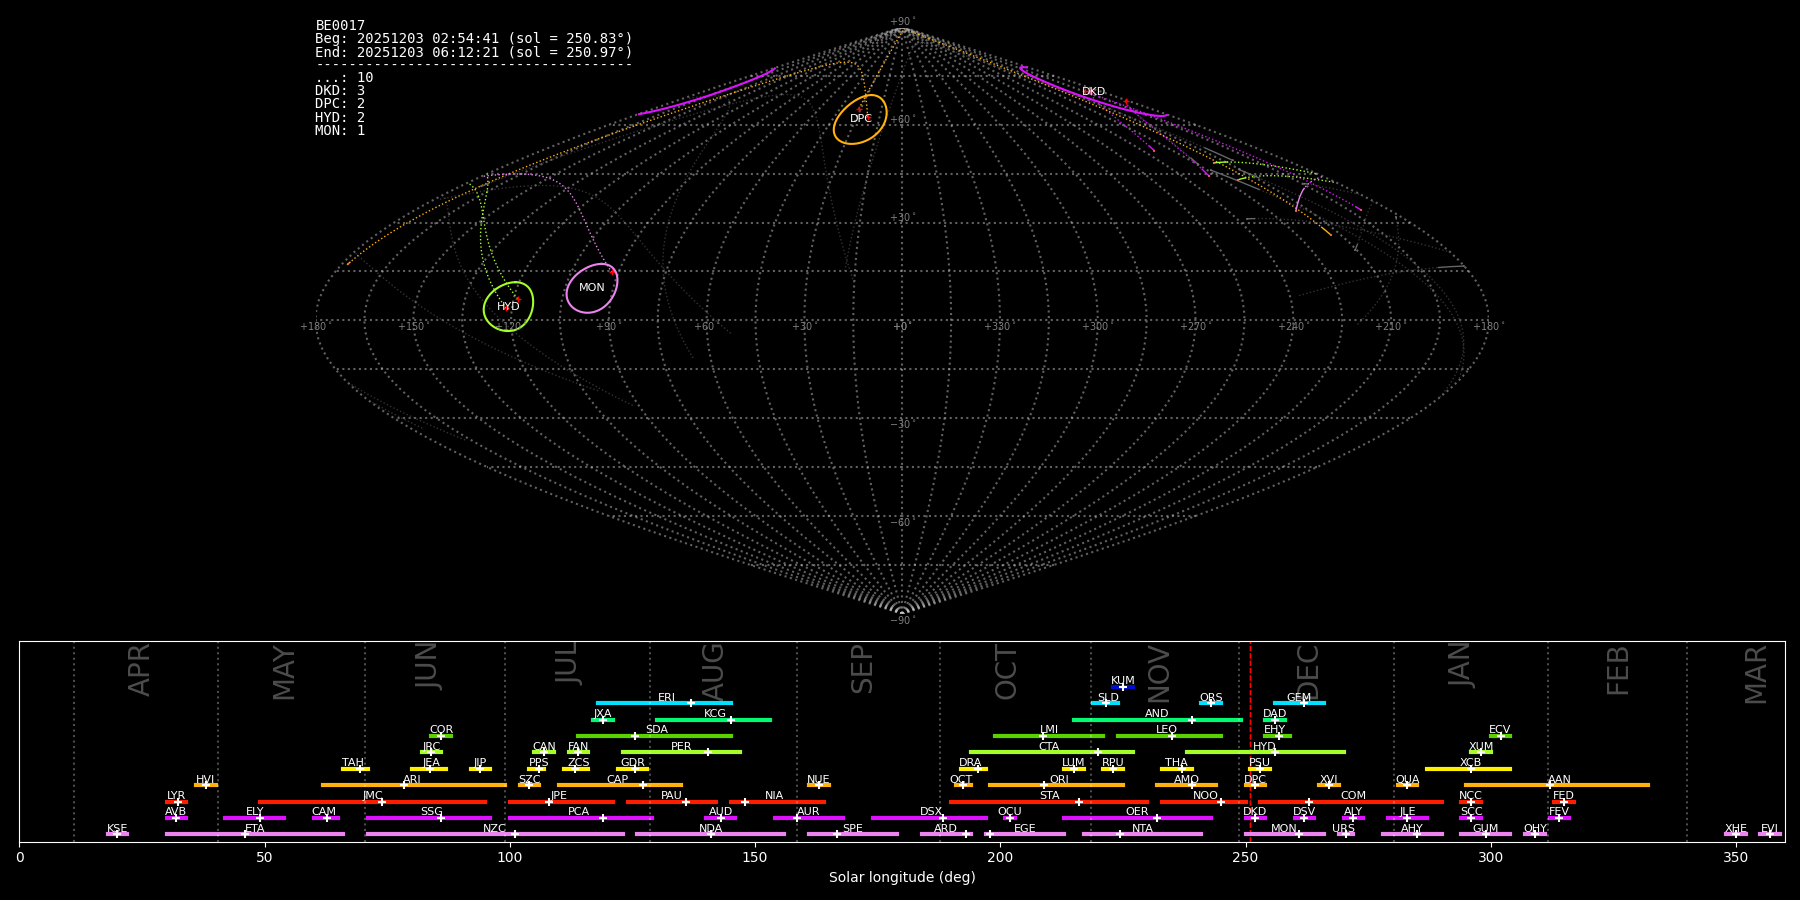Viewport: 1800px width, 900px height.
Task: Click the blue KUM shower bar
Action: (1123, 687)
